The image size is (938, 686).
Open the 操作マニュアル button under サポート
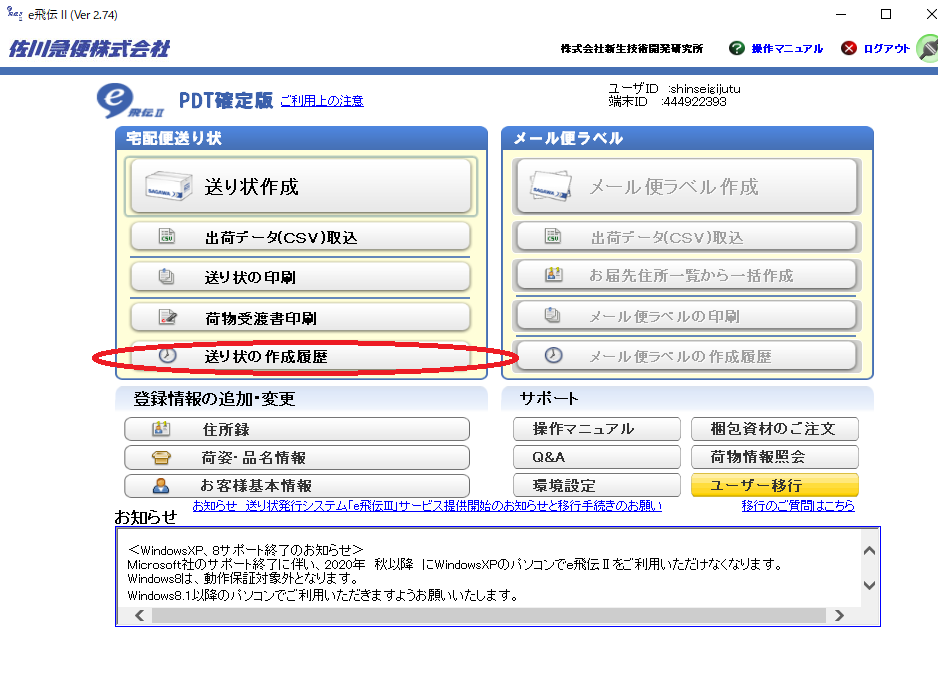click(x=596, y=429)
